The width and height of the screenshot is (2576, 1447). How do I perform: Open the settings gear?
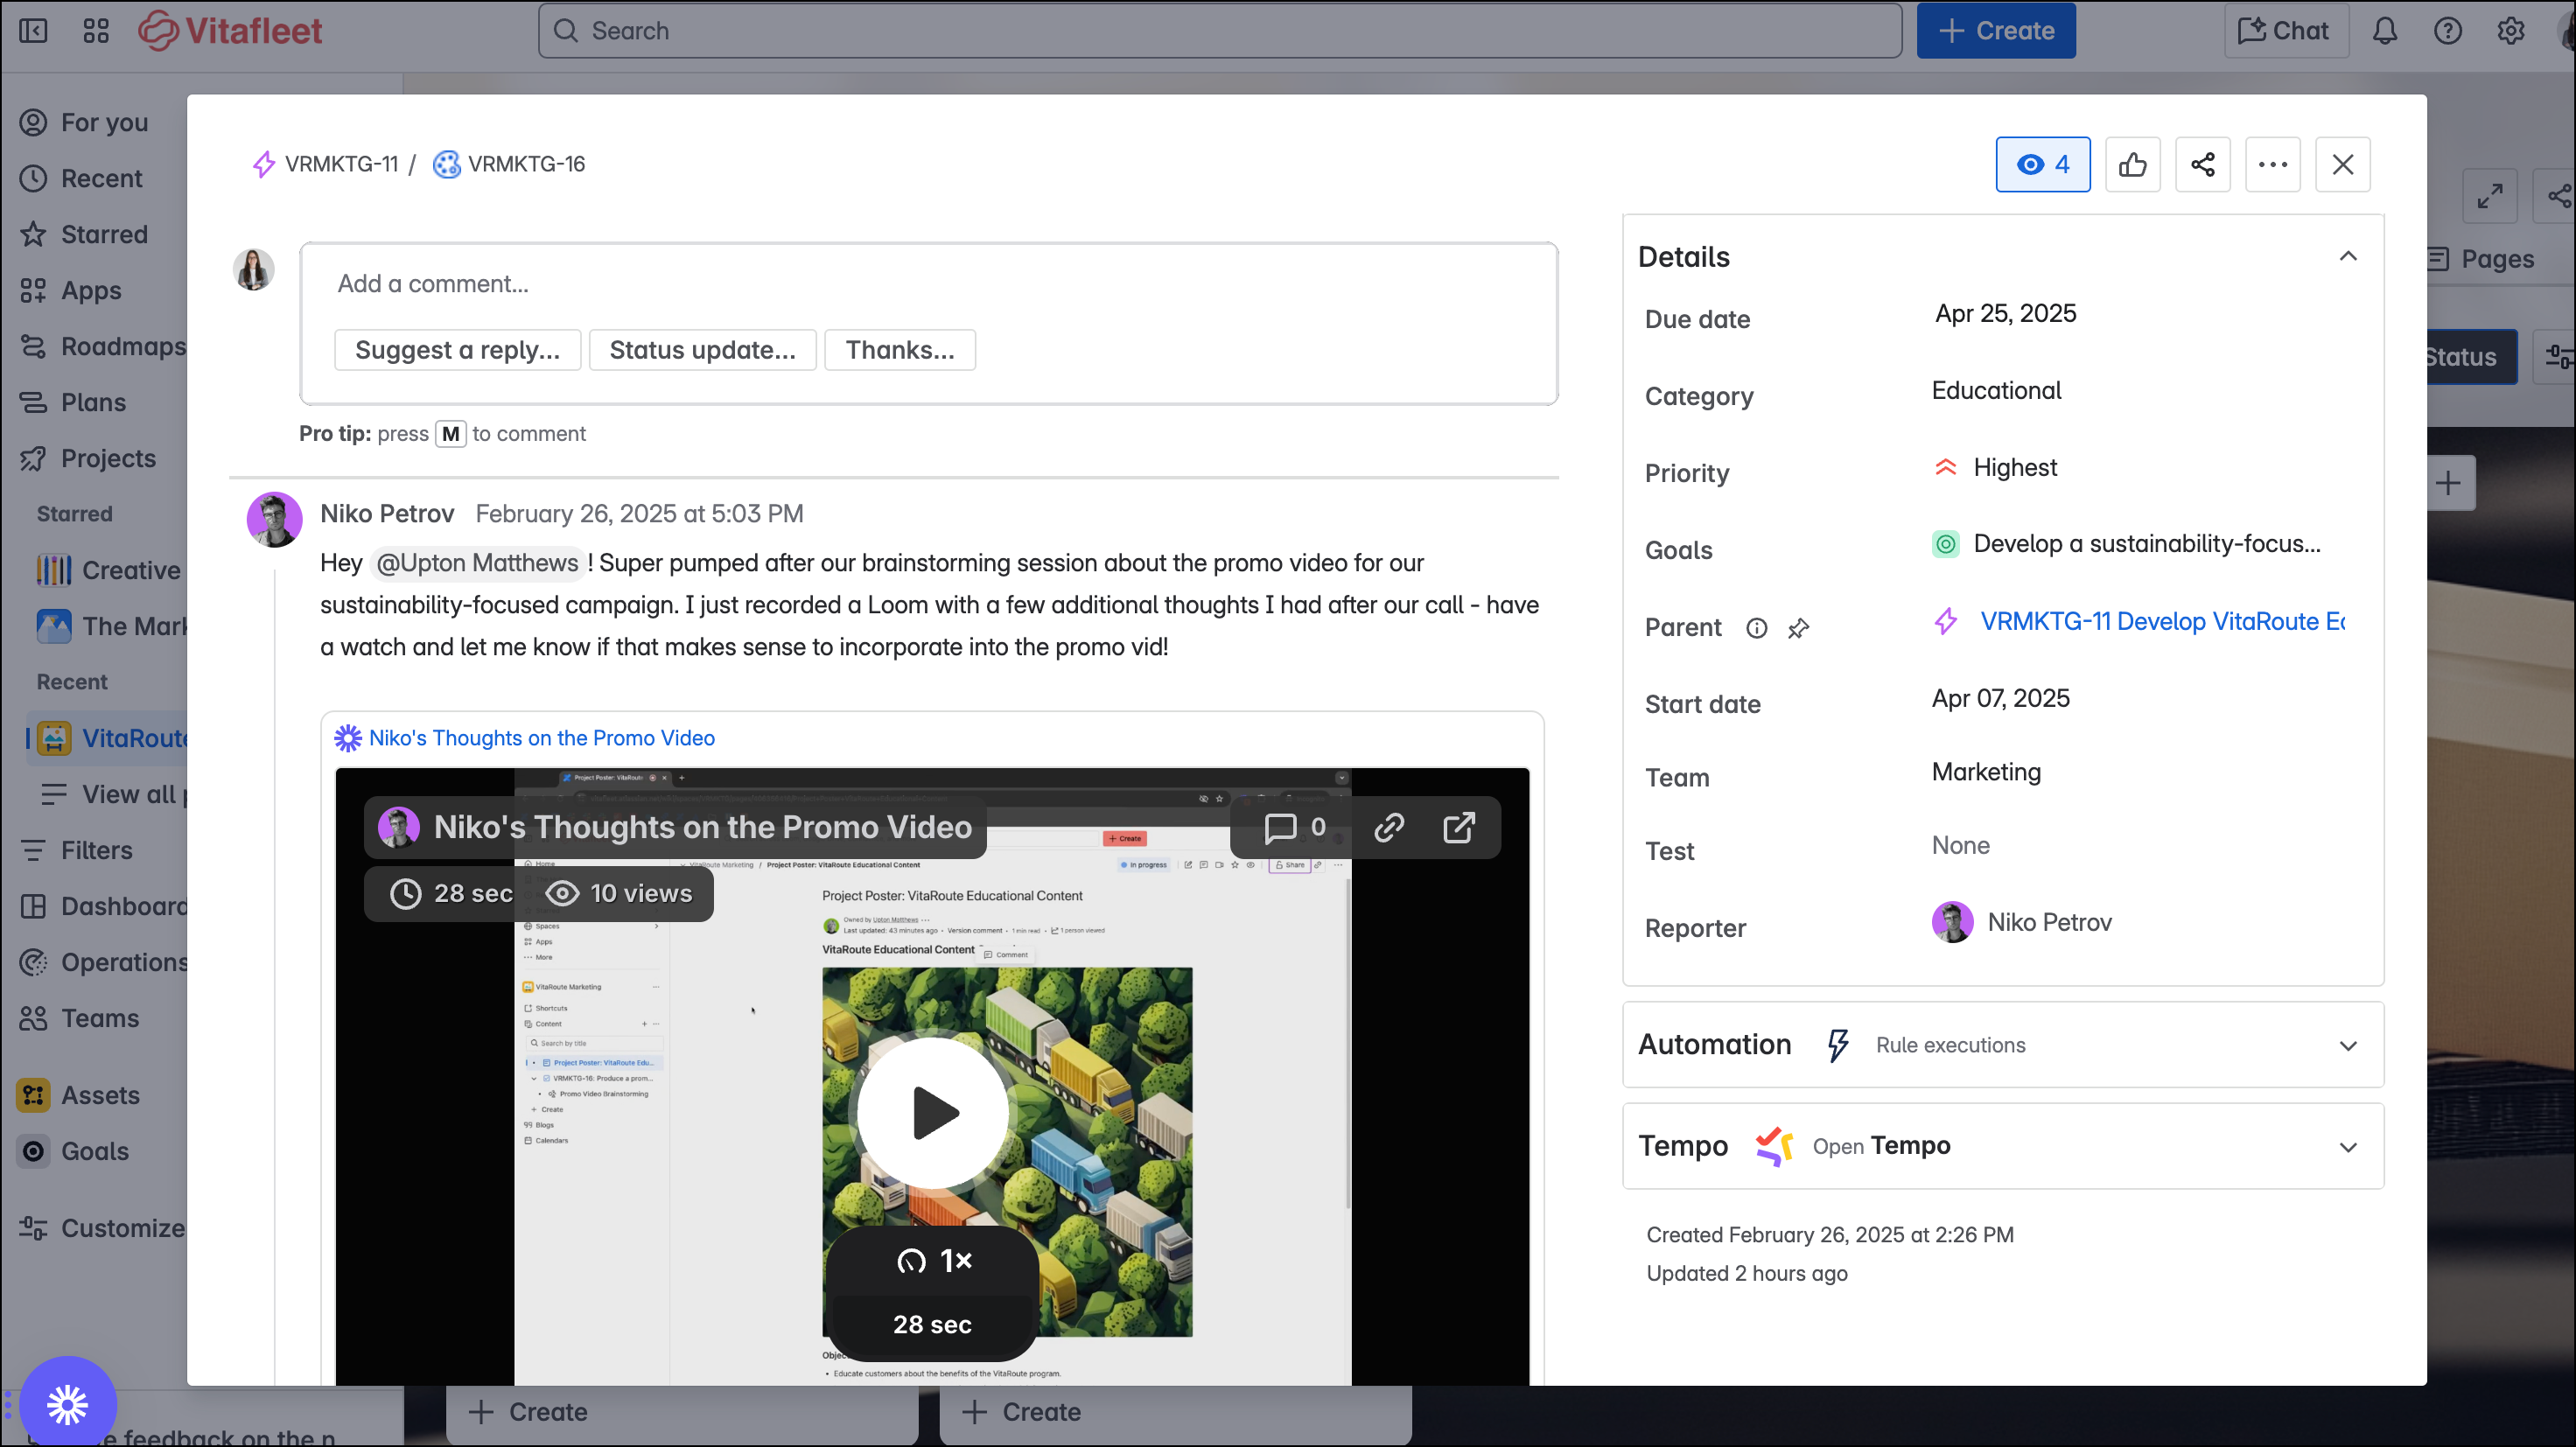(x=2511, y=30)
